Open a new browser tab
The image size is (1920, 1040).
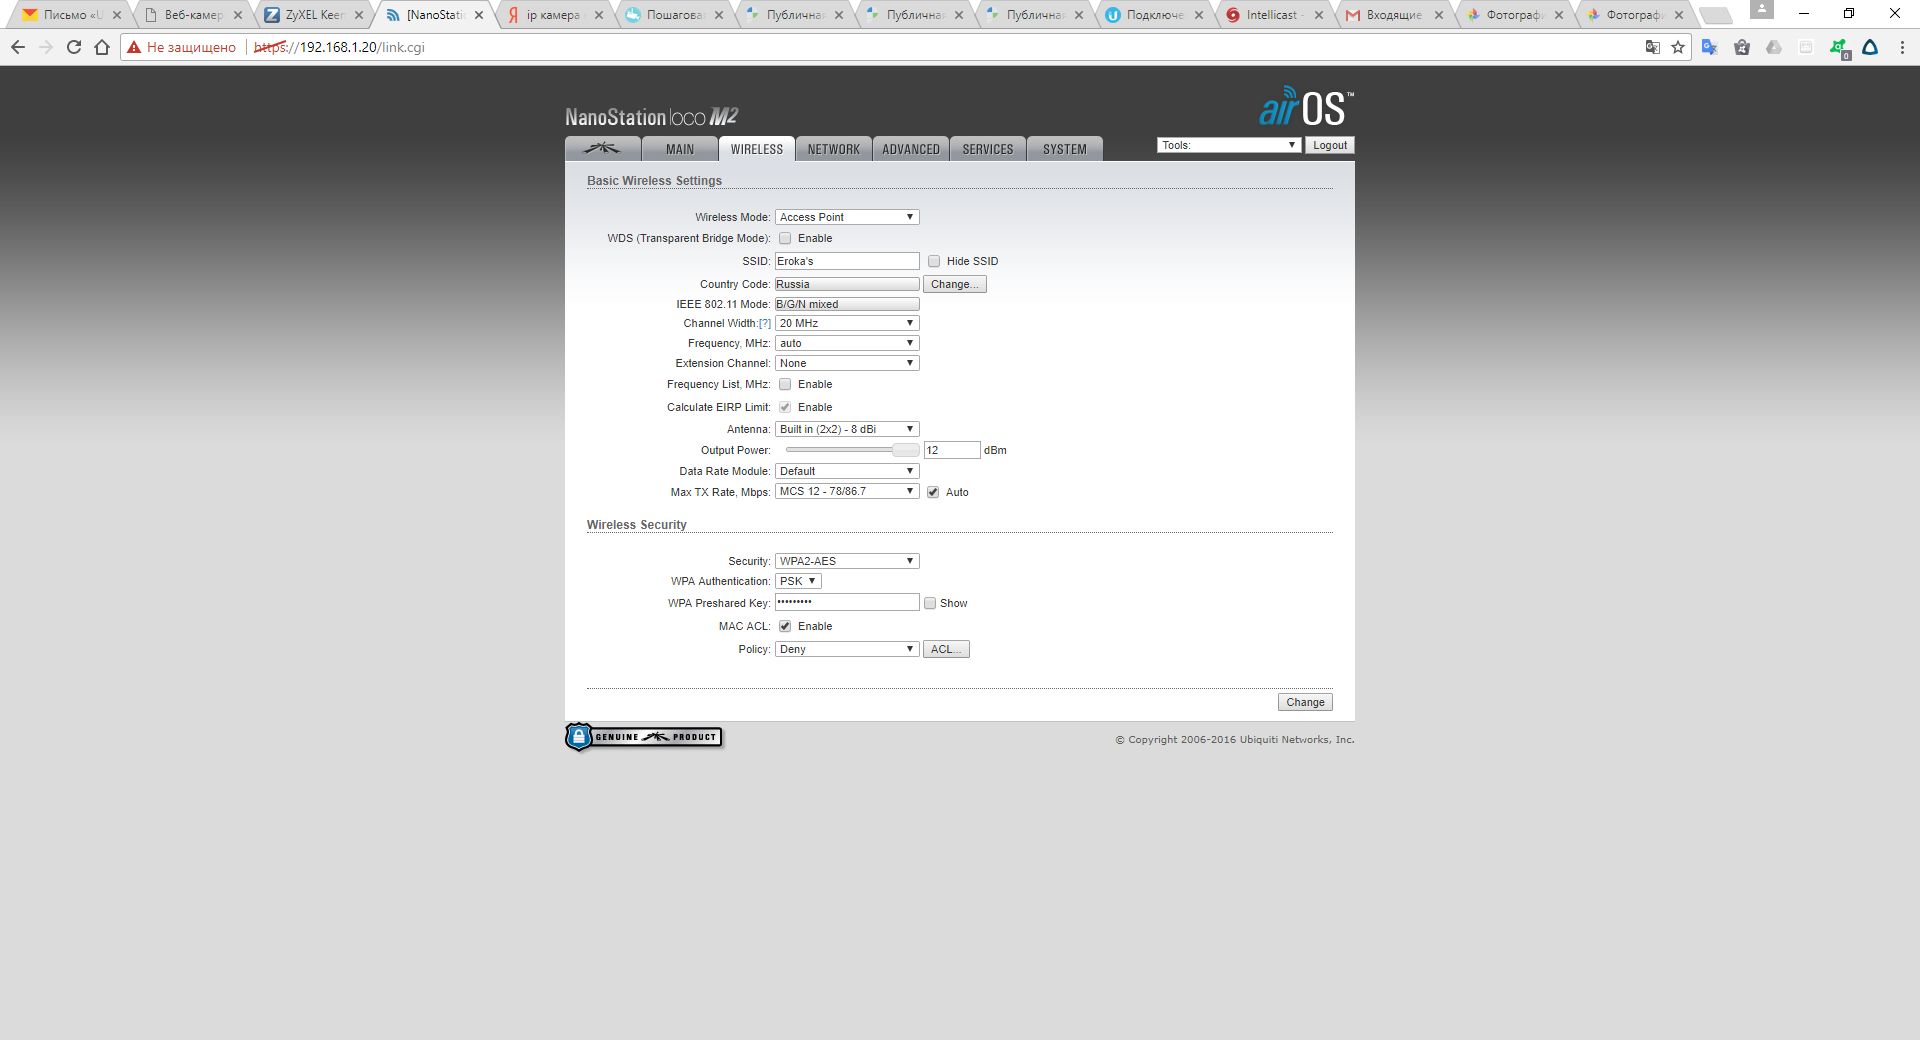[1715, 15]
